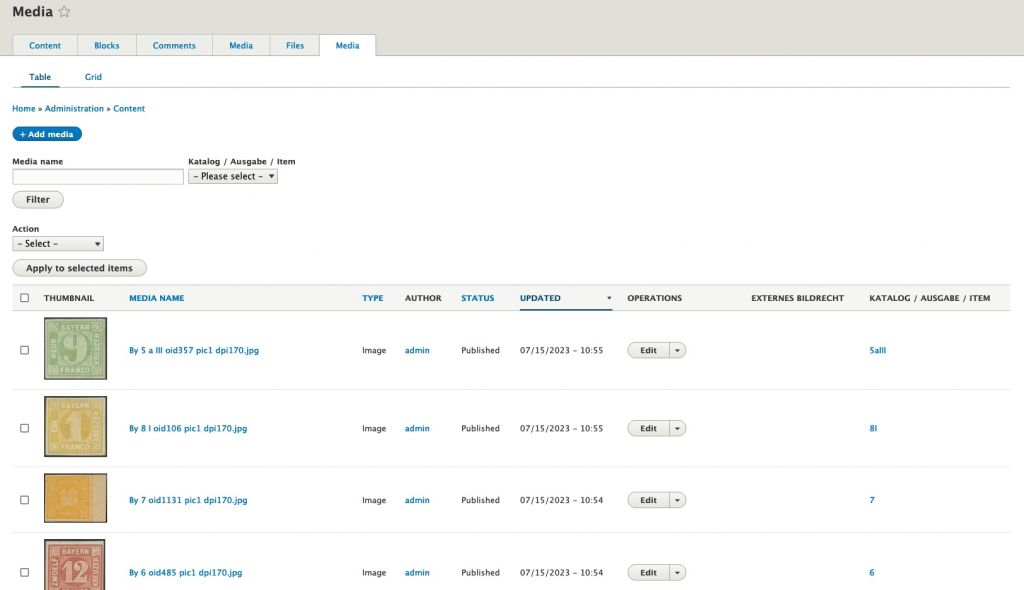The image size is (1024, 590).
Task: Click the star icon next to Media title
Action: click(65, 12)
